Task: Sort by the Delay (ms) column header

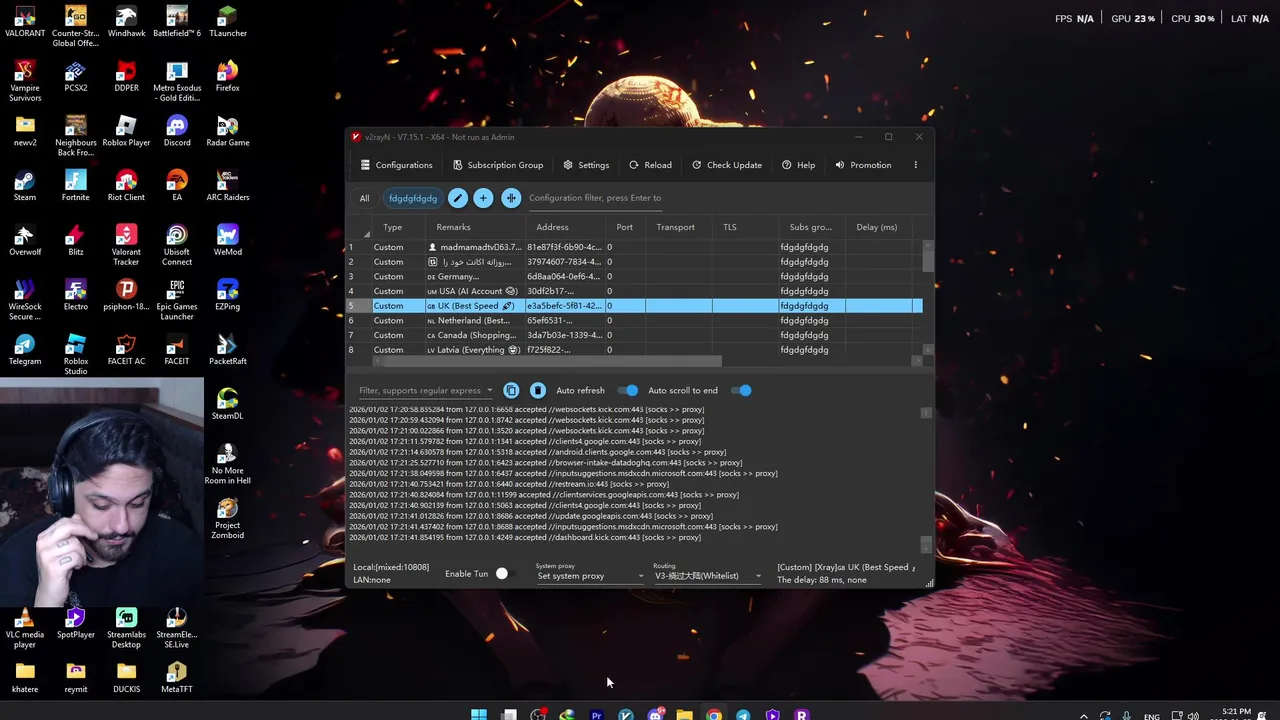Action: (x=877, y=227)
